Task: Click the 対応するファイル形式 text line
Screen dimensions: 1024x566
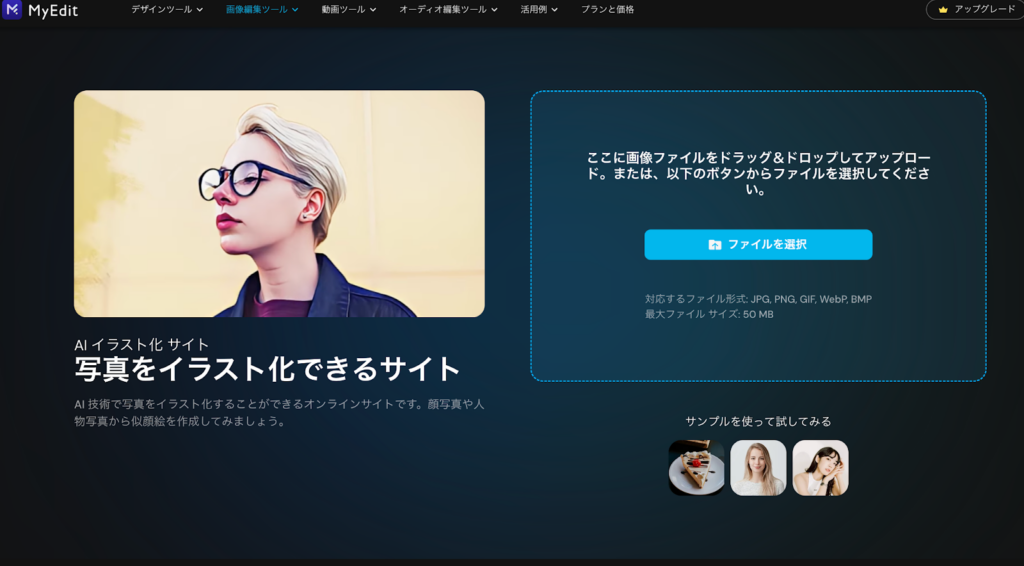Action: (758, 299)
